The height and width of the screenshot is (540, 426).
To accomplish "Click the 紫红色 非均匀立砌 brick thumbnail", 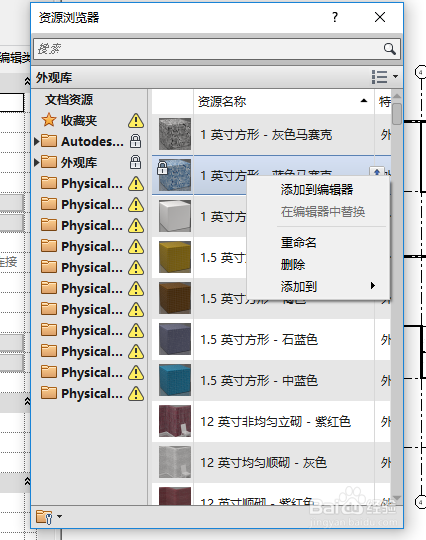I will click(x=175, y=421).
